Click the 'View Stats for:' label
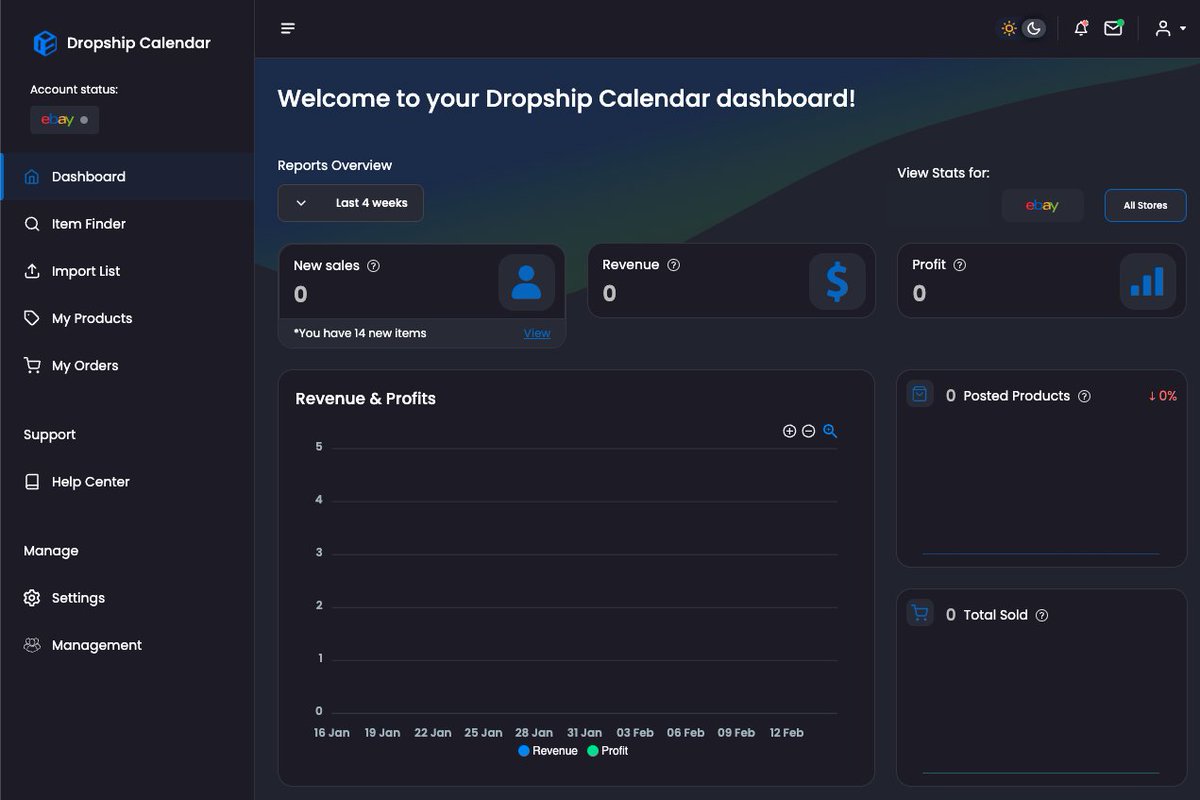This screenshot has width=1200, height=800. 943,173
